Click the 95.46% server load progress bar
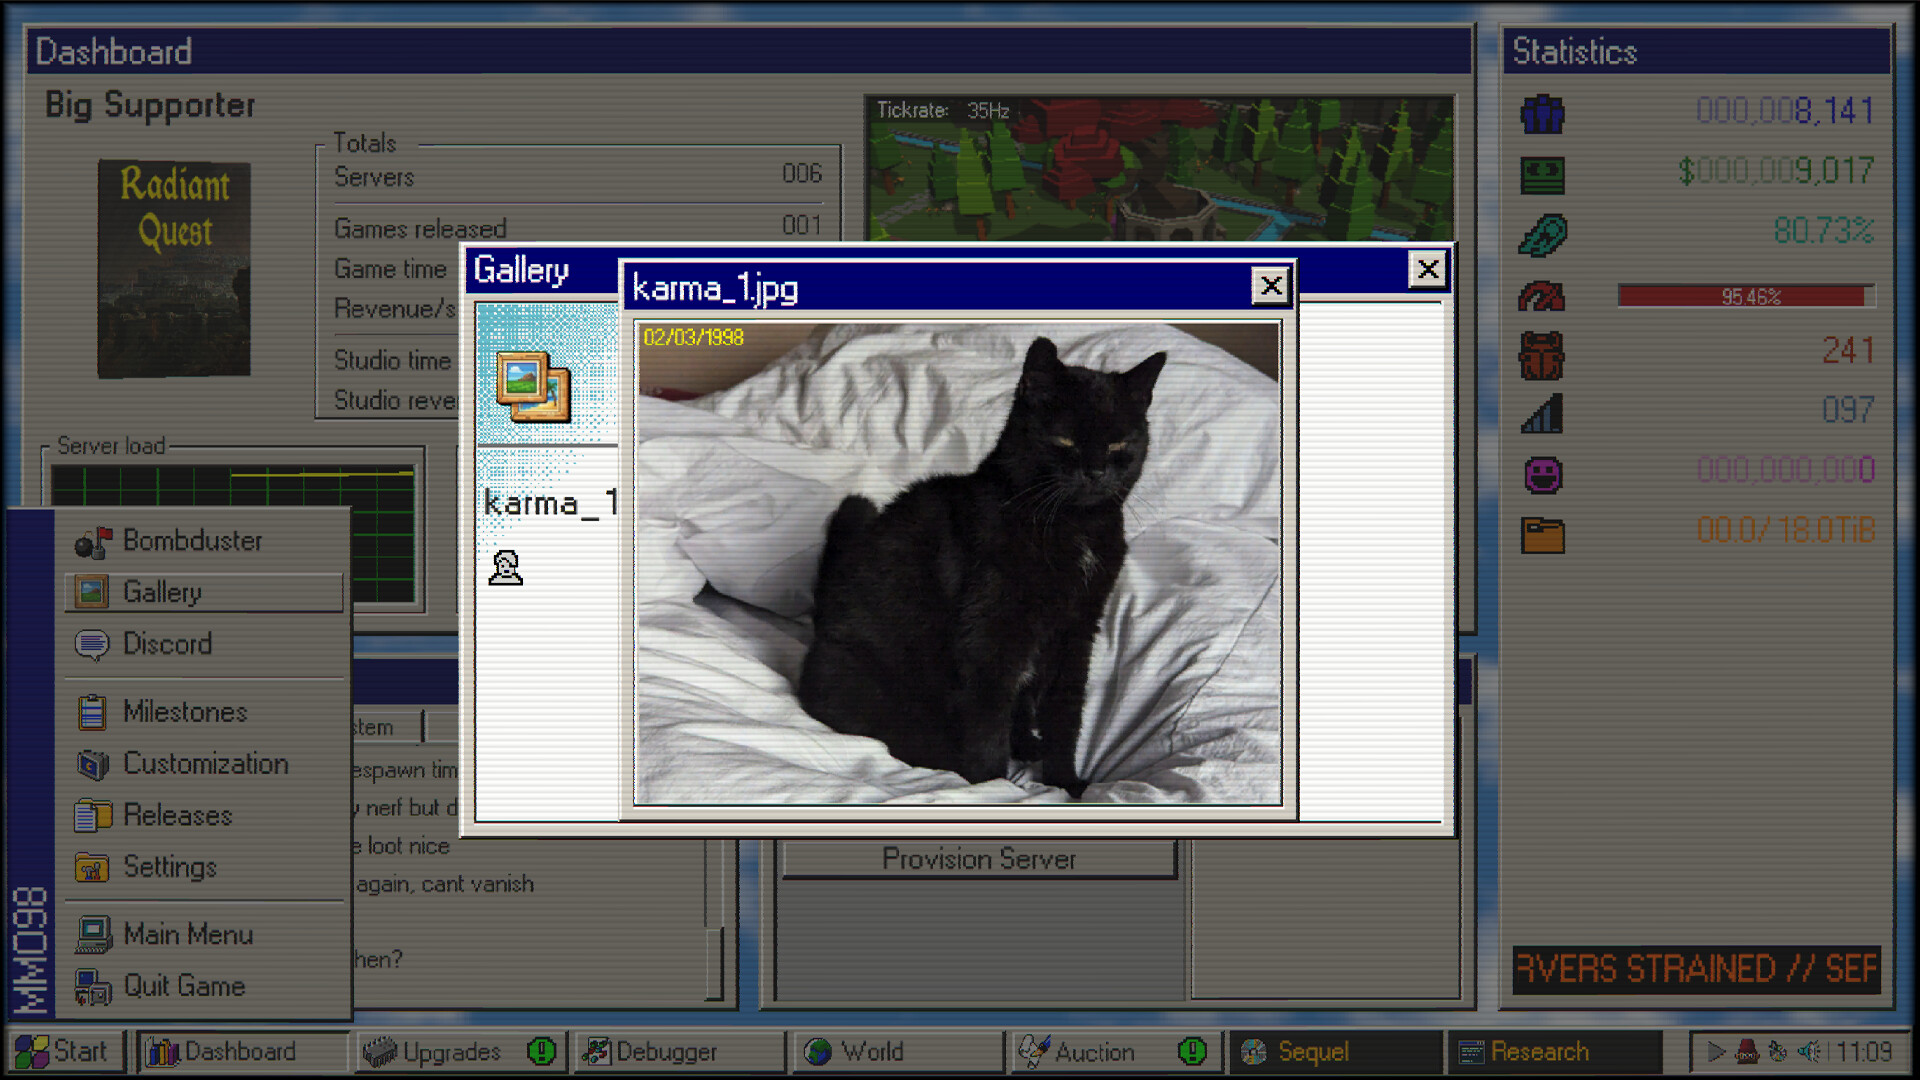This screenshot has height=1080, width=1920. click(1748, 295)
